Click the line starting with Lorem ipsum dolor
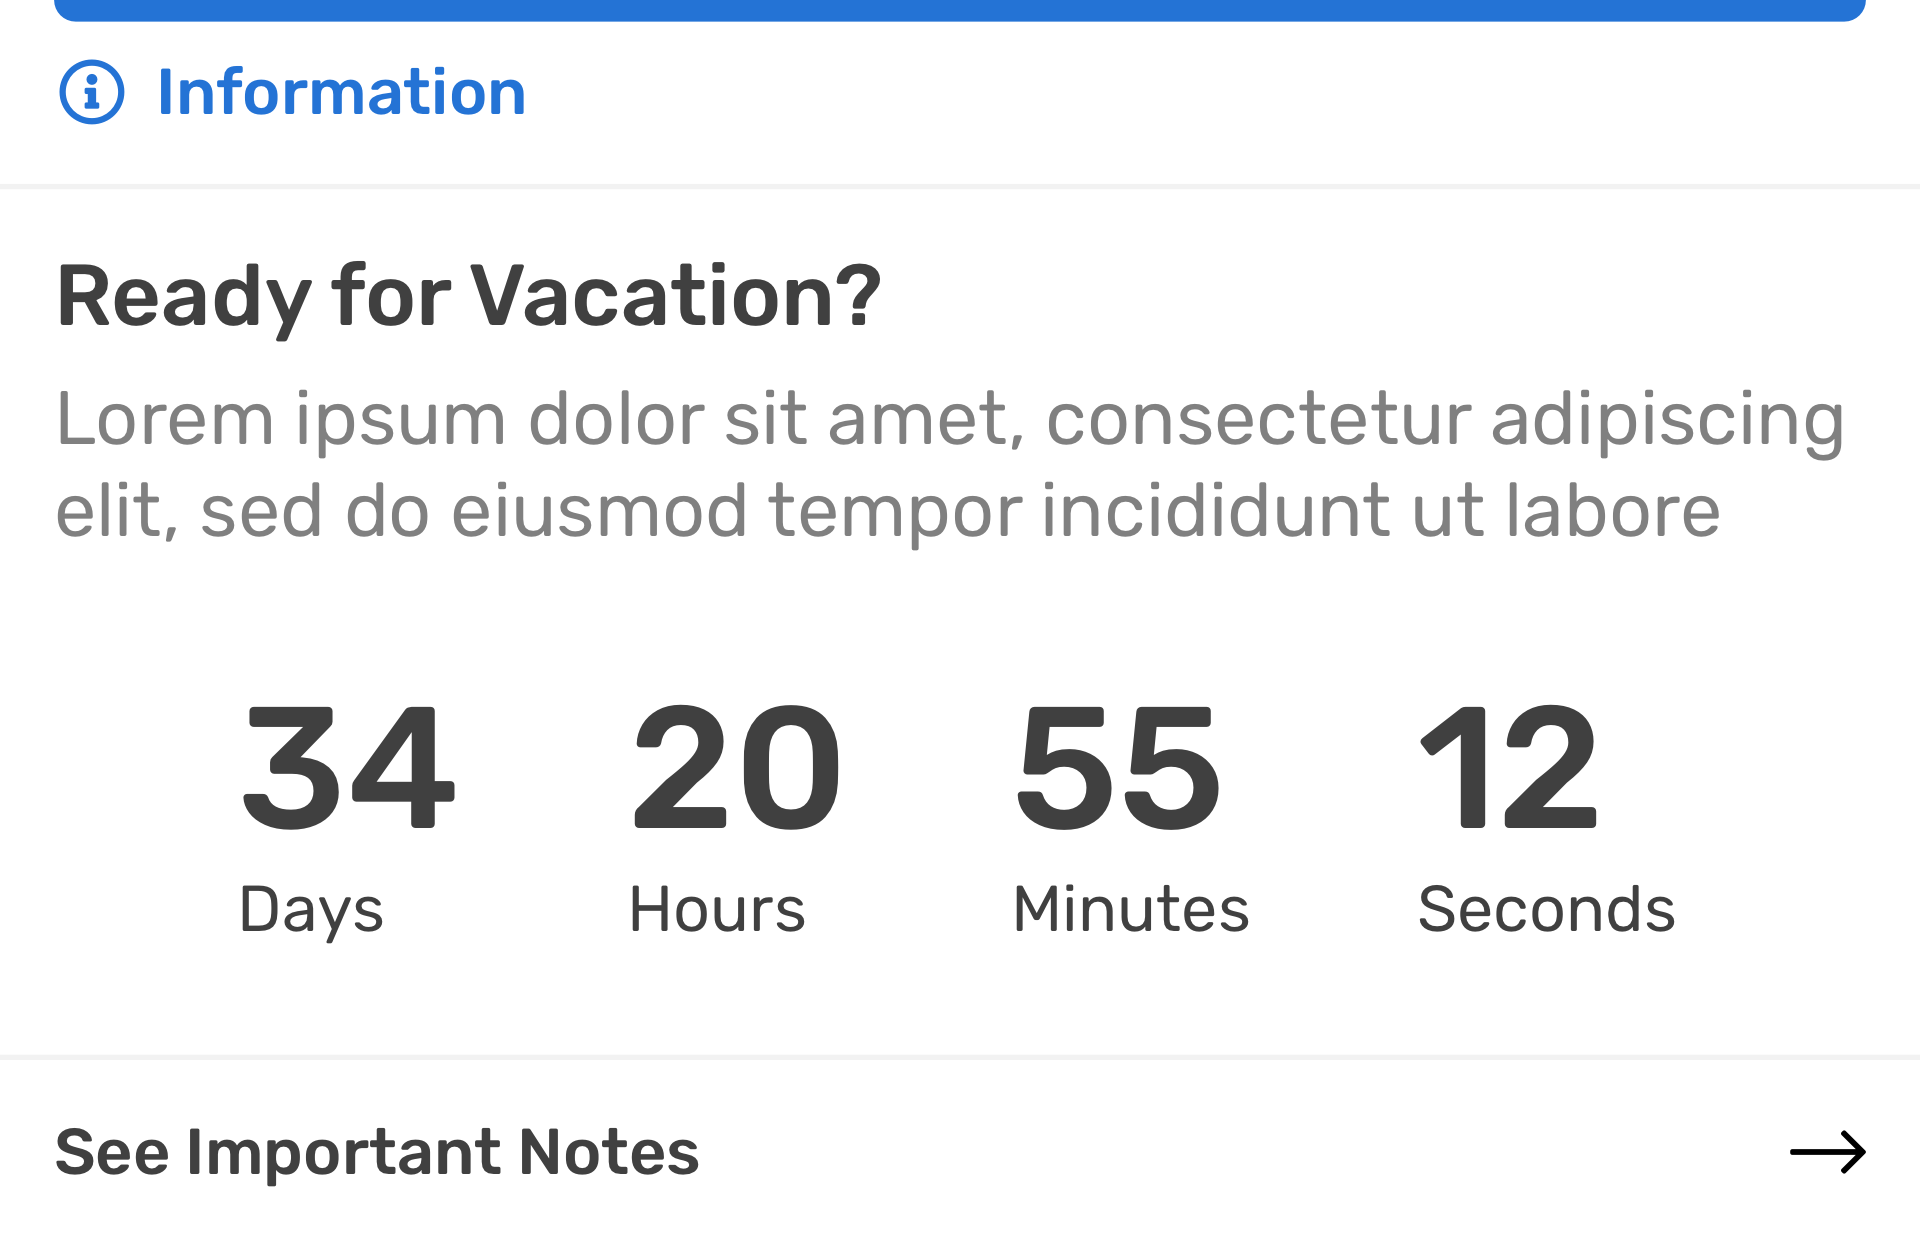The width and height of the screenshot is (1920, 1244). pyautogui.click(x=950, y=419)
